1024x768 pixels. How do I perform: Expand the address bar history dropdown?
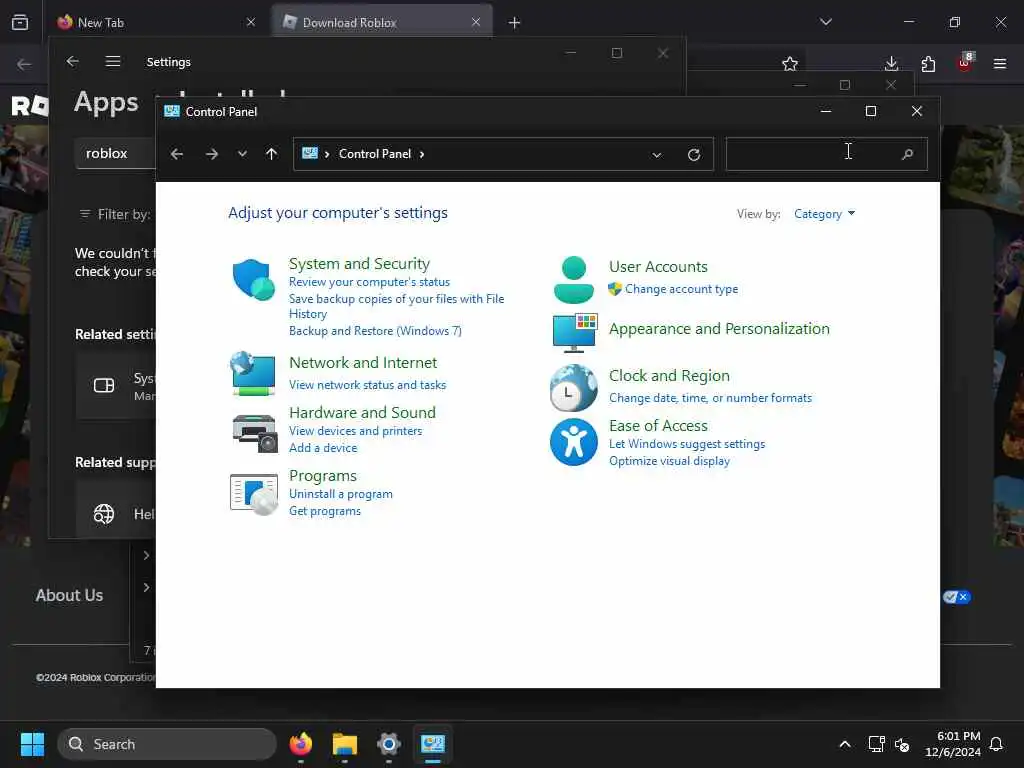click(x=657, y=155)
